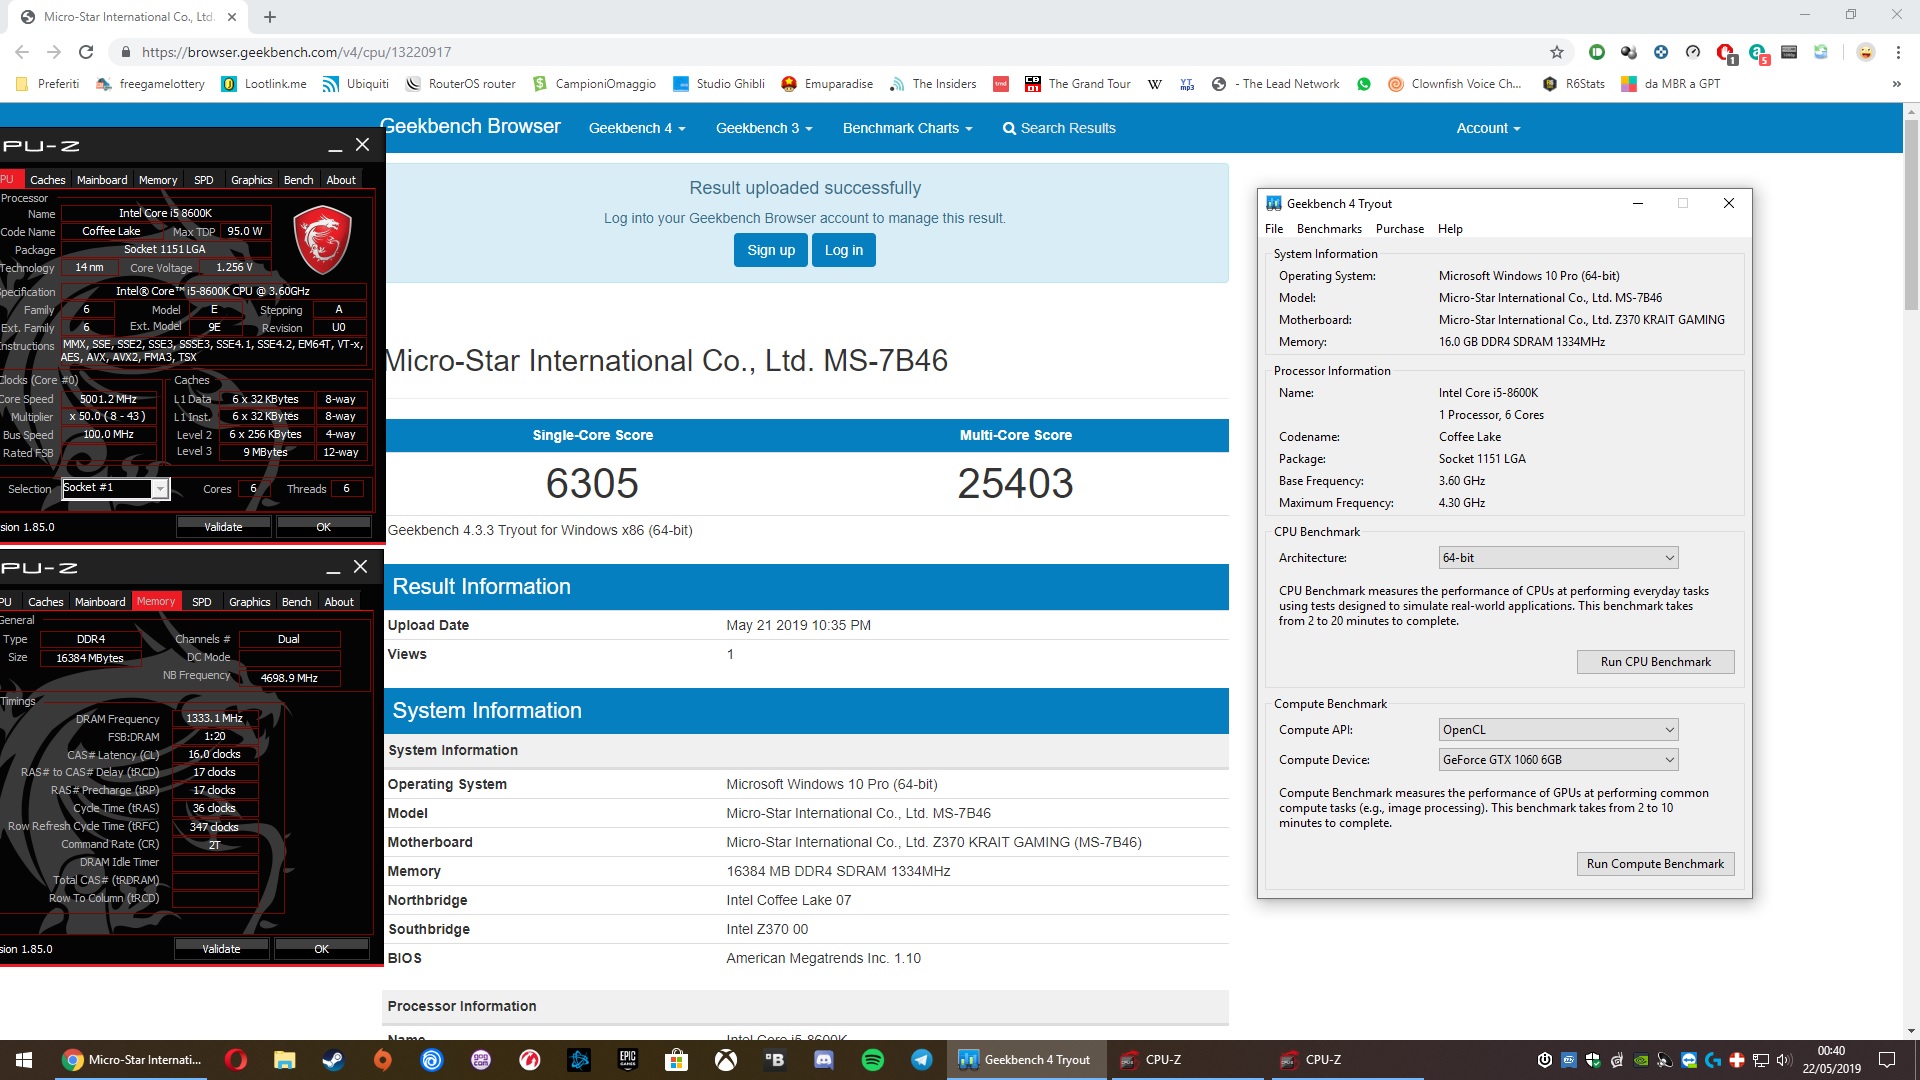Click the Chrome address bar URL

pos(296,52)
